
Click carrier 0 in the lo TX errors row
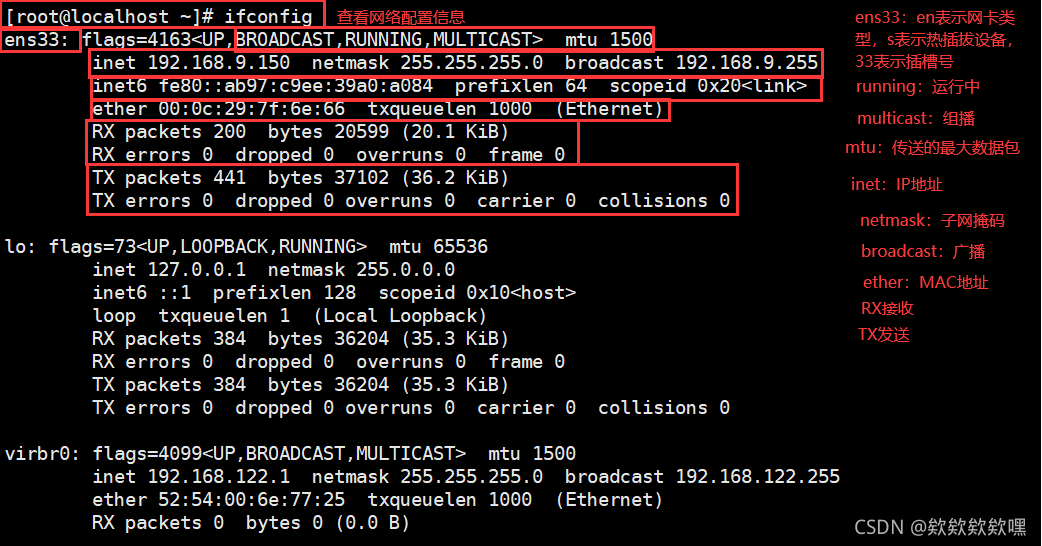[526, 408]
